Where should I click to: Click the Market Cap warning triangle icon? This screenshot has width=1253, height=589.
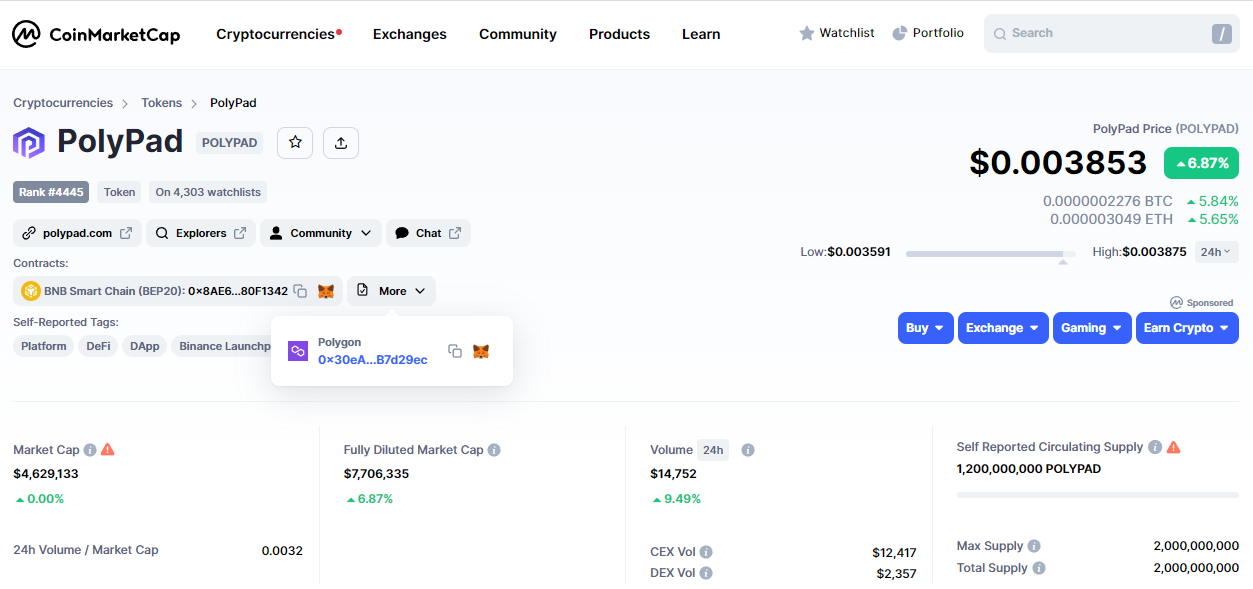click(108, 450)
